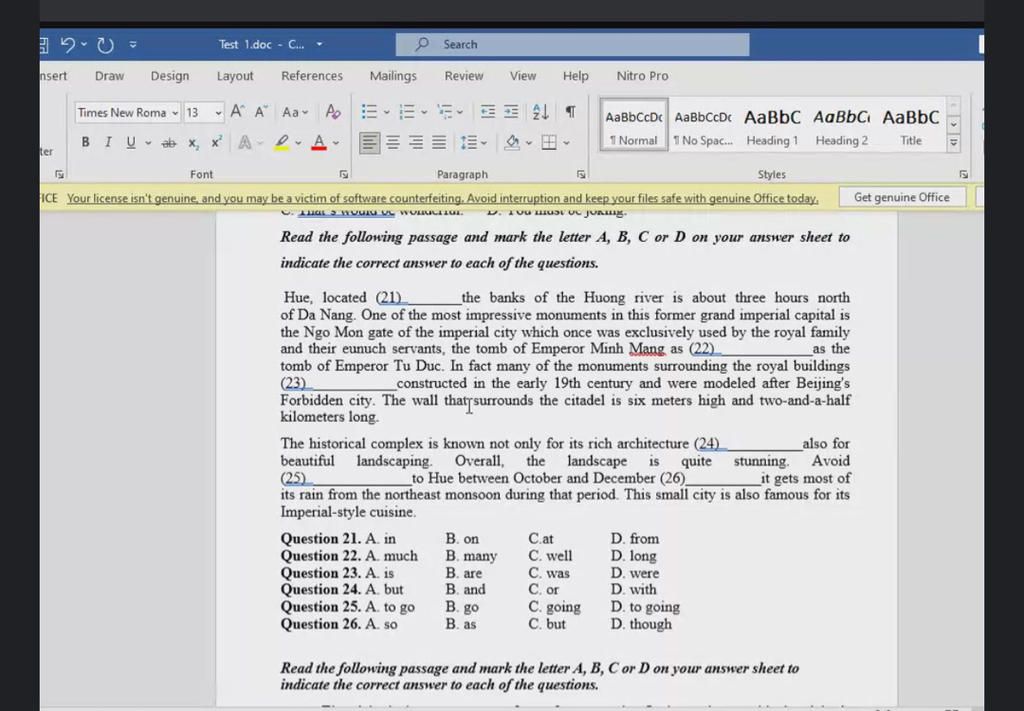Apply the yellow text highlight color

point(281,142)
